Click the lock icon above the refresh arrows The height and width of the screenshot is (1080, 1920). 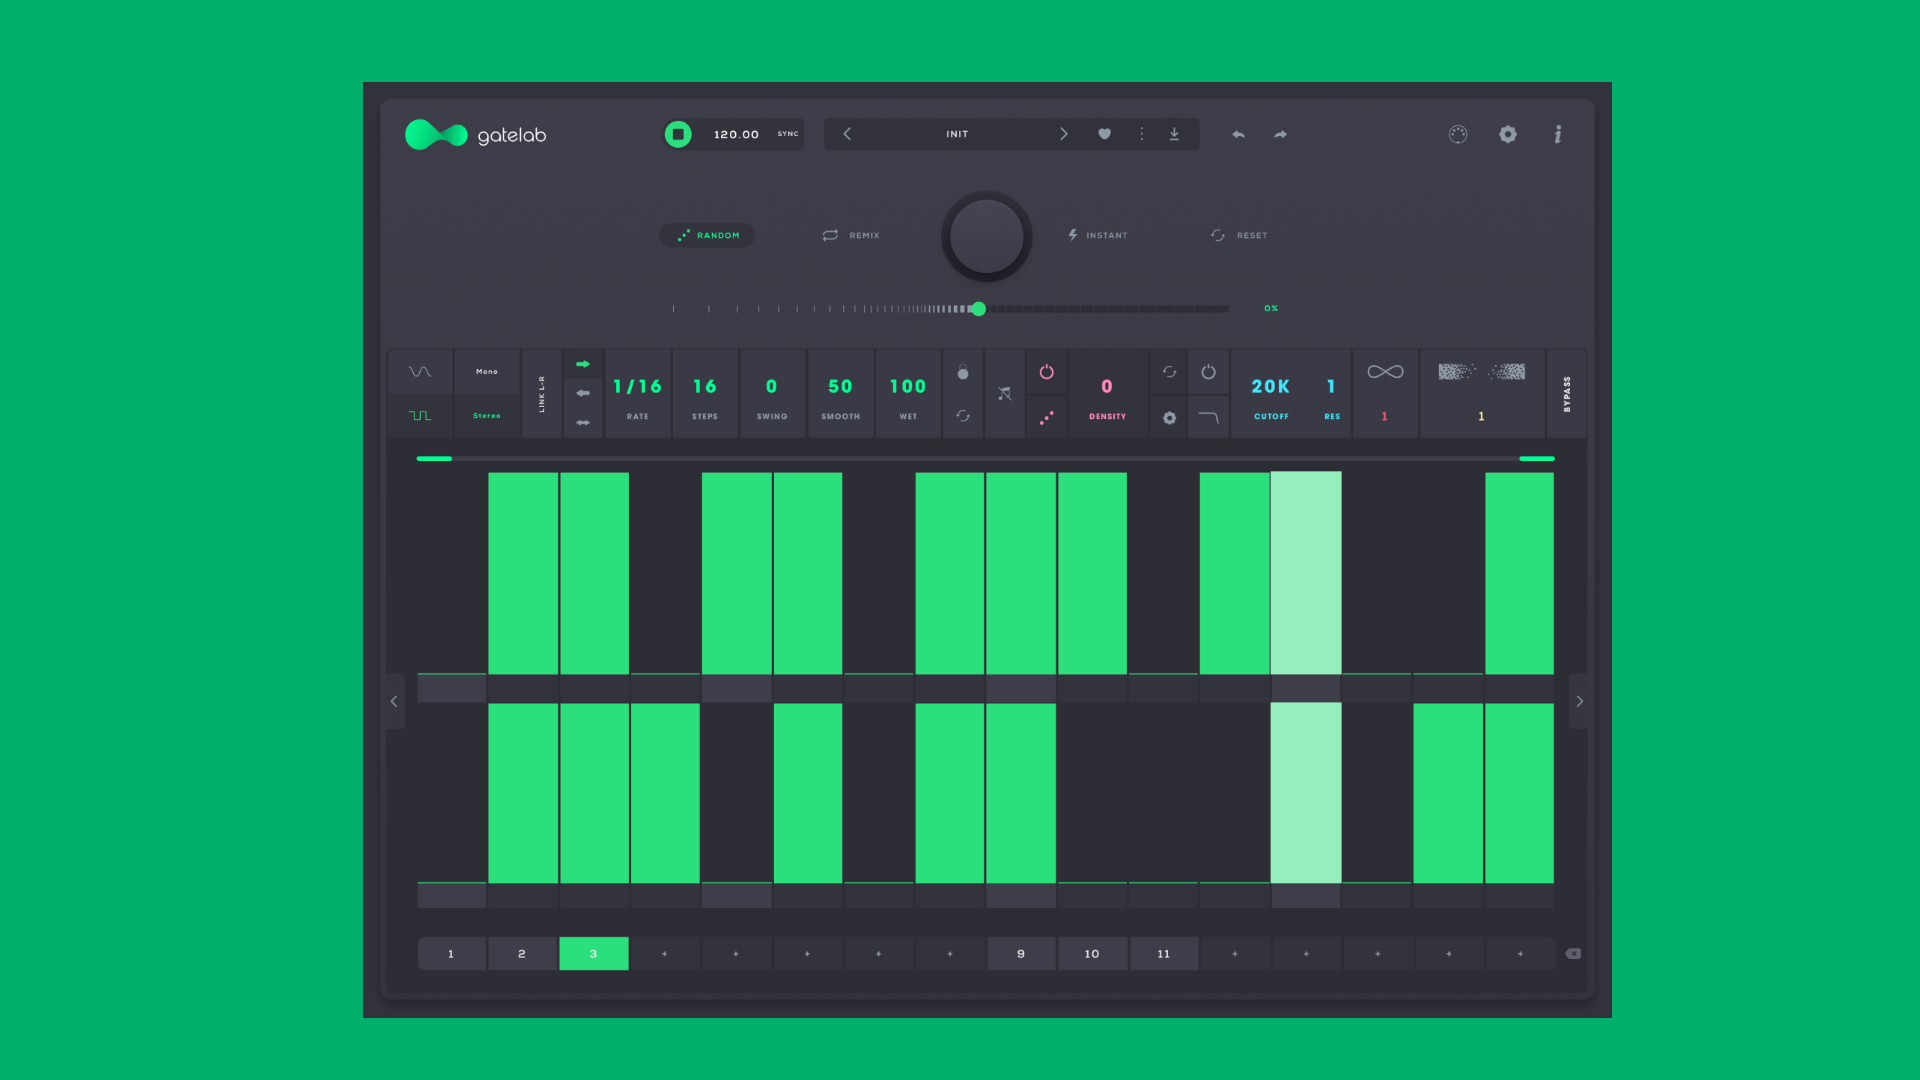pos(963,372)
